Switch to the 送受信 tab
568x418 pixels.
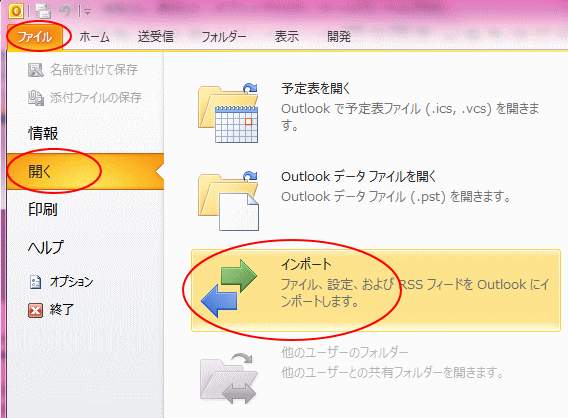tap(156, 37)
